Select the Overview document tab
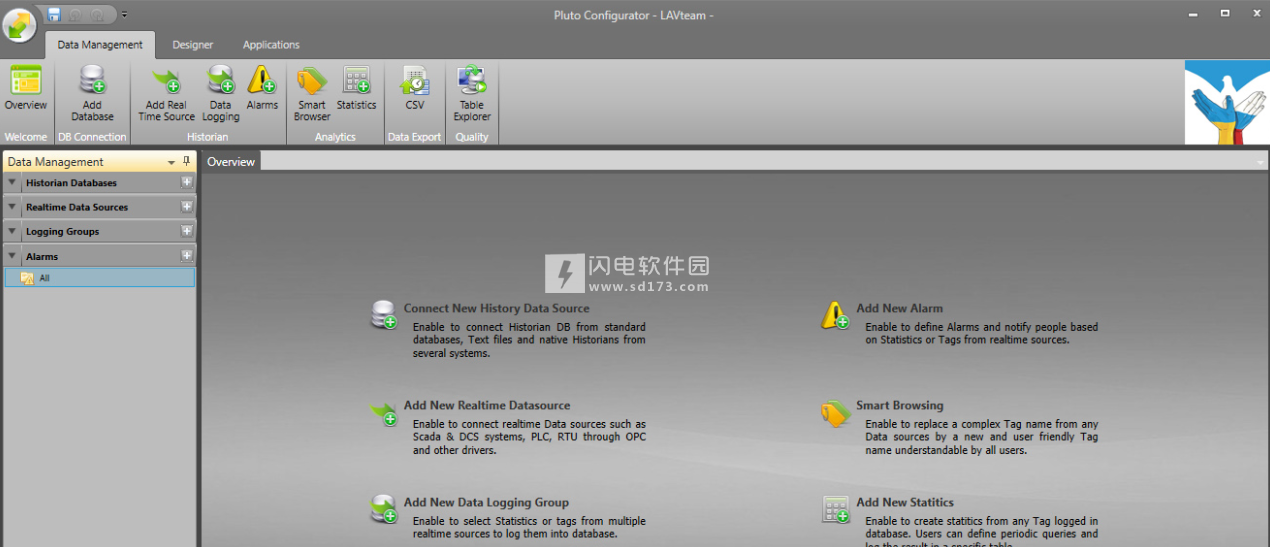The width and height of the screenshot is (1270, 547). coord(231,162)
